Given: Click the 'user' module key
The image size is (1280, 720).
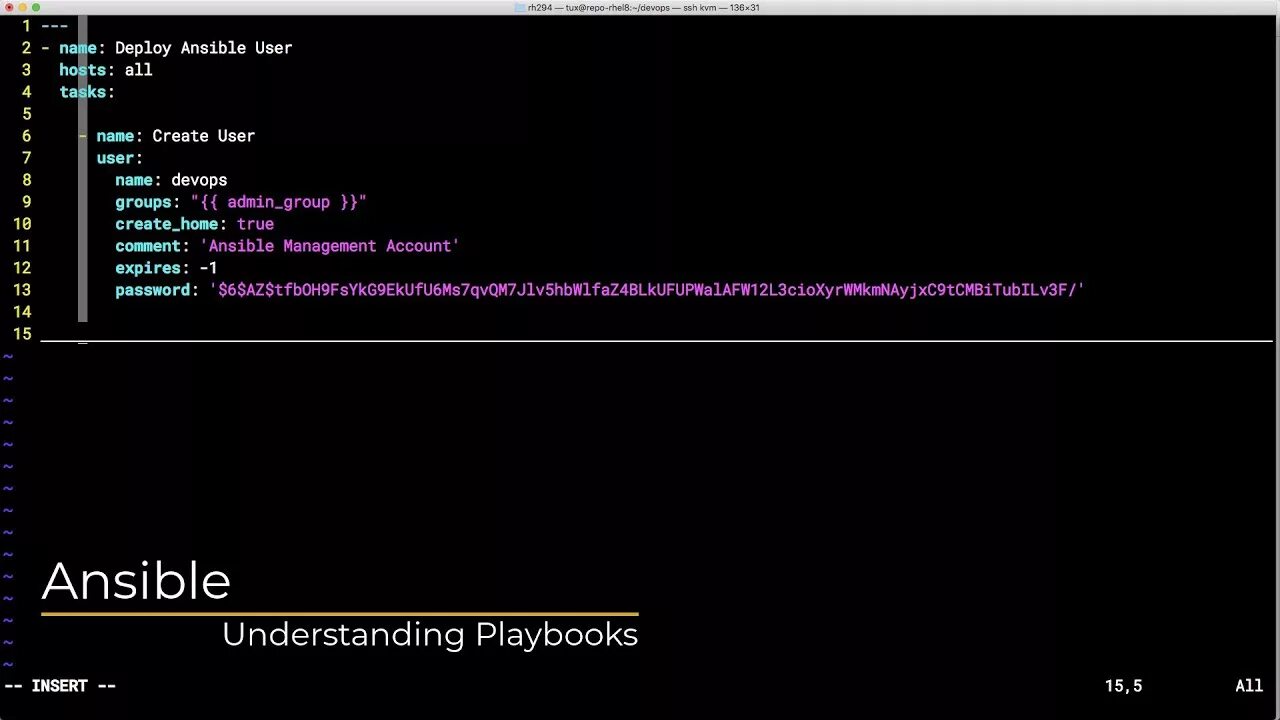Looking at the screenshot, I should point(115,158).
